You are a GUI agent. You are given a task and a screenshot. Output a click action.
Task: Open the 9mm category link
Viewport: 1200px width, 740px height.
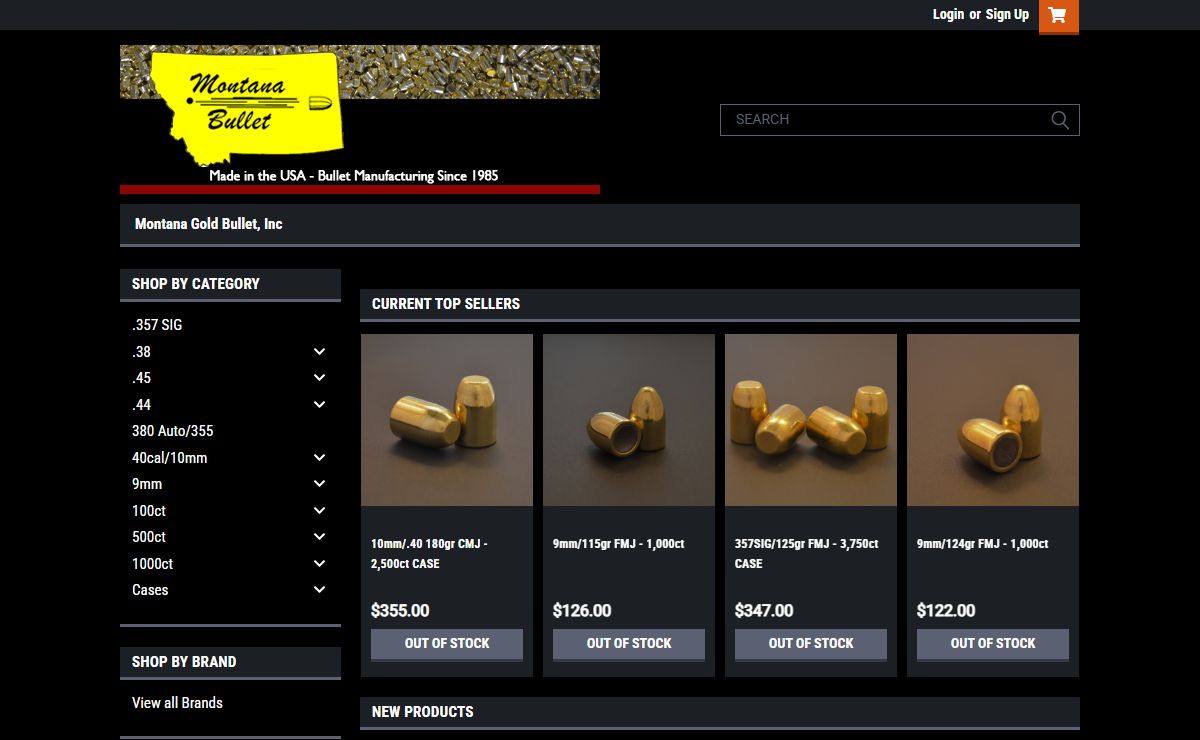click(147, 484)
